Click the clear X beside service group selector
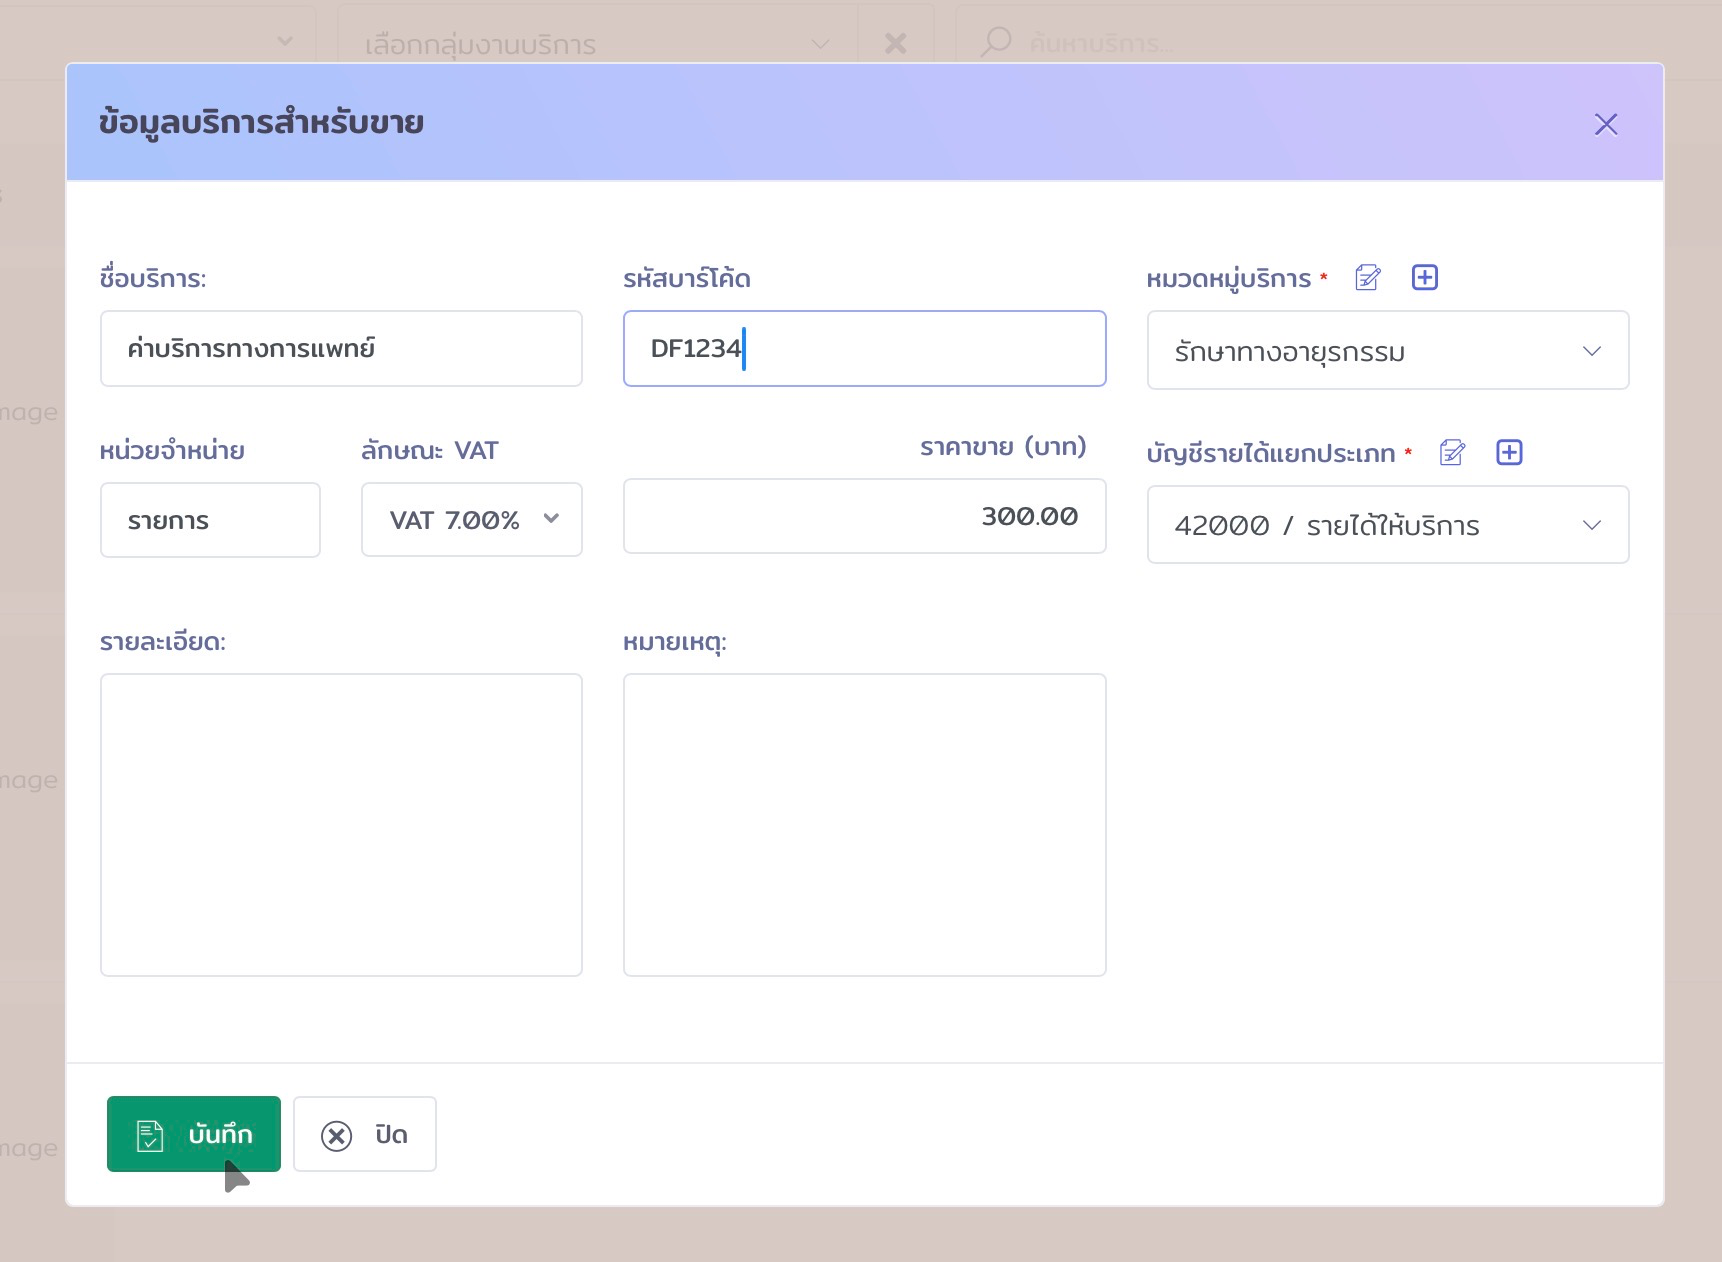The height and width of the screenshot is (1262, 1722). 895,43
